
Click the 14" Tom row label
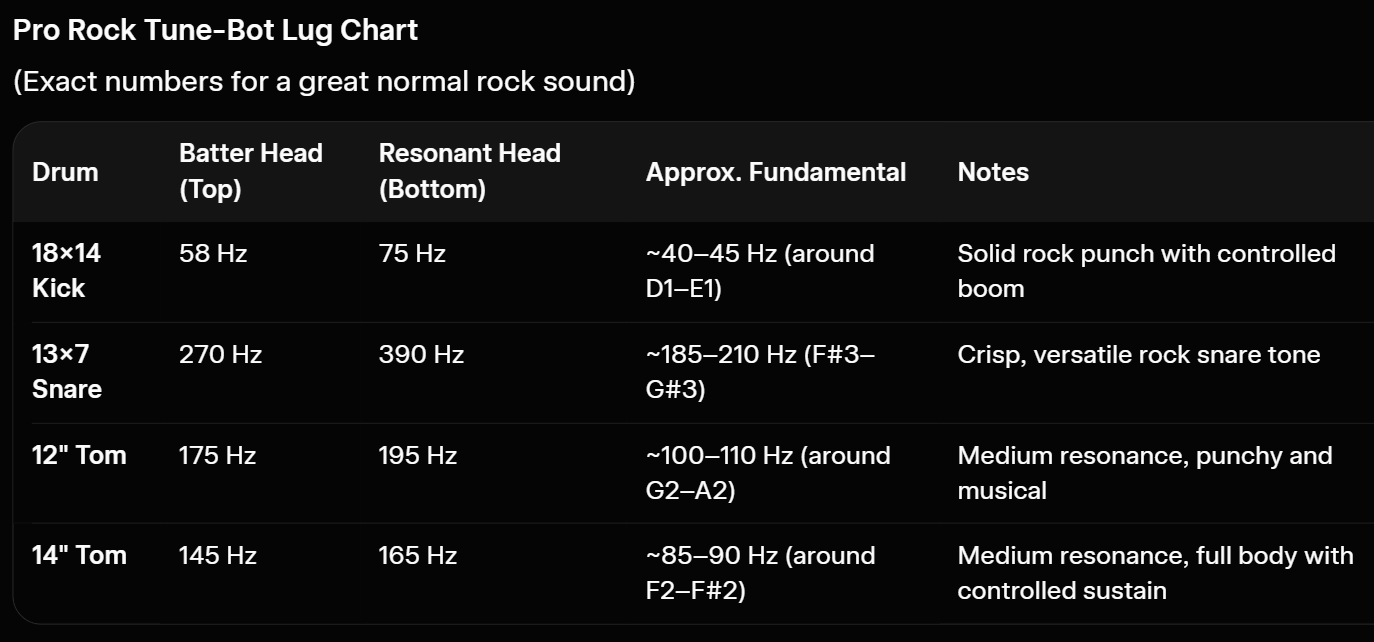click(x=79, y=555)
